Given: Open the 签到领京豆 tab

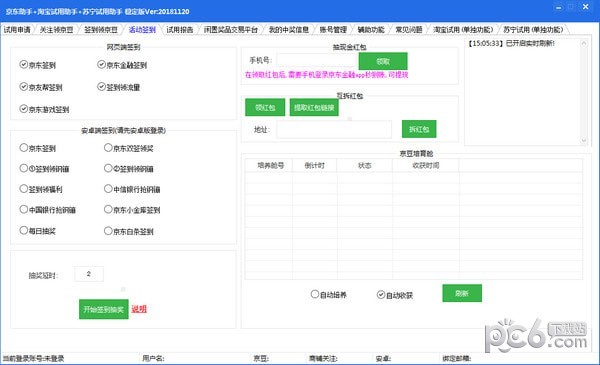Looking at the screenshot, I should click(101, 29).
